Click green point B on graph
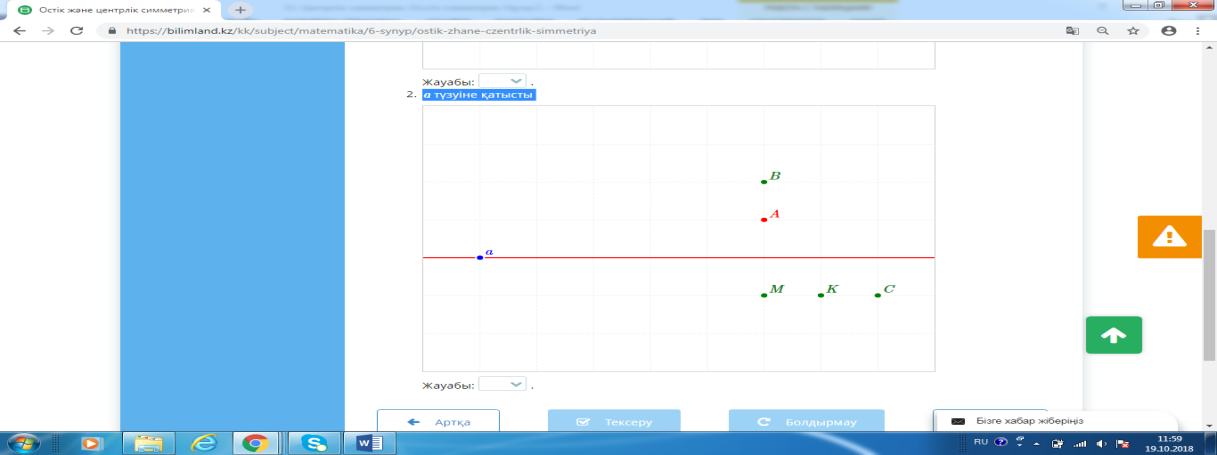This screenshot has height=455, width=1217. (x=764, y=181)
